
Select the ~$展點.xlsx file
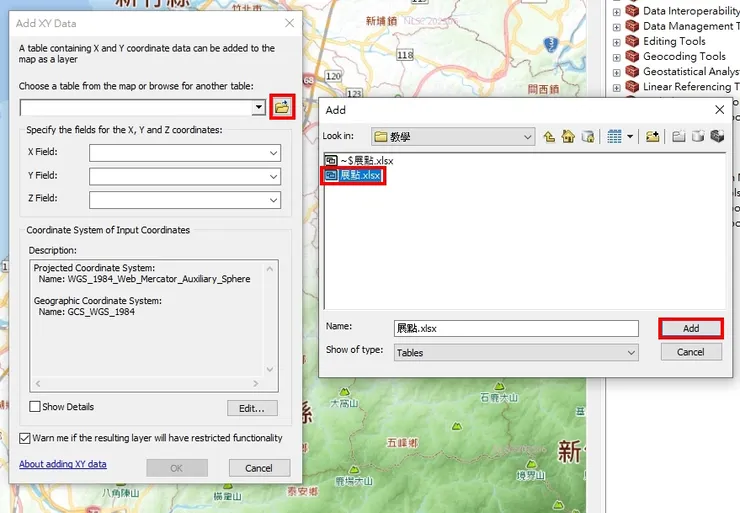coord(367,160)
